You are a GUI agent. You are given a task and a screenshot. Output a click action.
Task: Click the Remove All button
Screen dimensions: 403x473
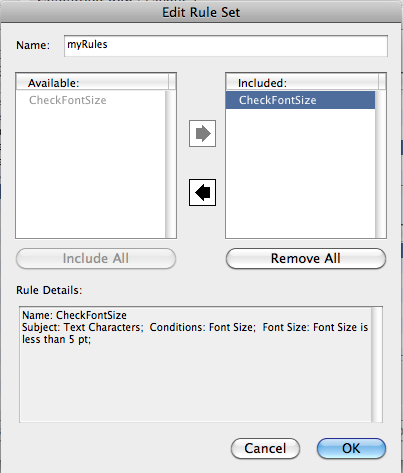pos(306,258)
